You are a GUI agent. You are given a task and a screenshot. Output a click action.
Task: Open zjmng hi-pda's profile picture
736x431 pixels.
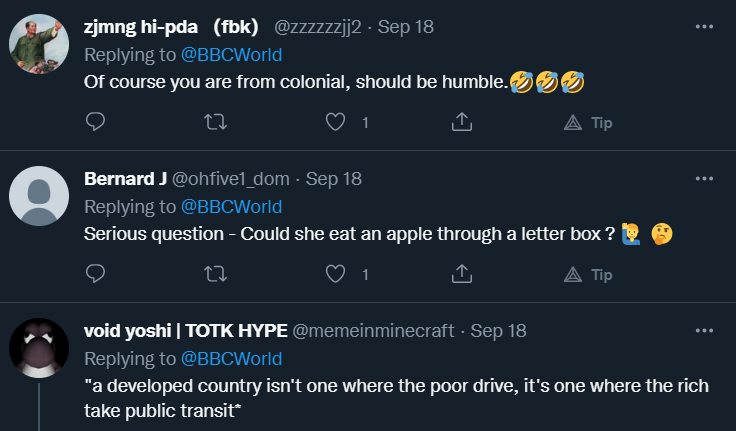click(39, 45)
